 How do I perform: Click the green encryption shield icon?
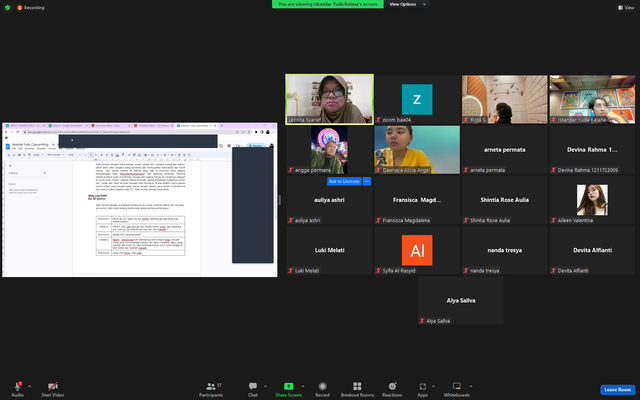pyautogui.click(x=7, y=7)
